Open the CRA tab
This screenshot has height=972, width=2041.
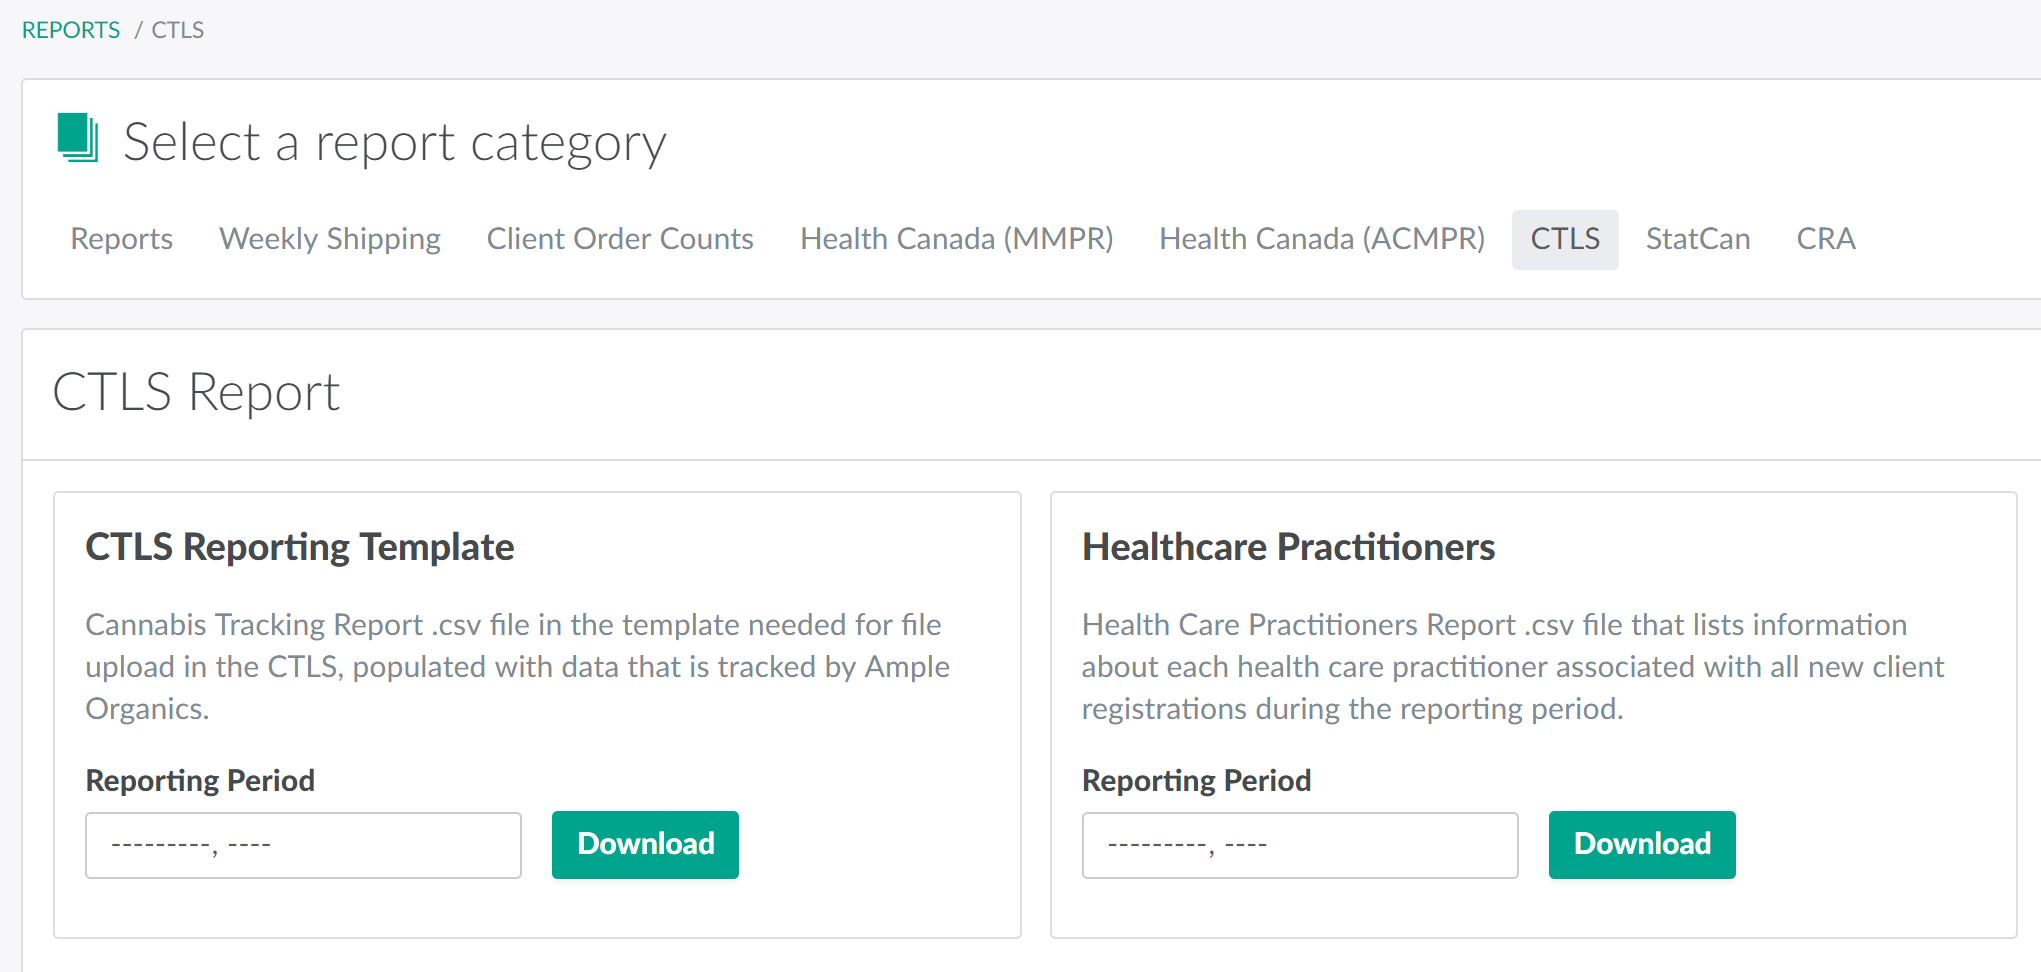[x=1826, y=239]
